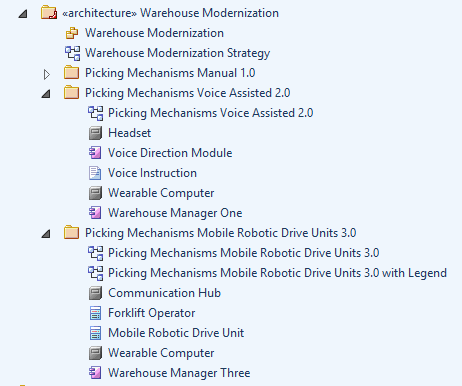Open the Picking Mechanisms Voice Assisted 2.0 diagram
Image resolution: width=462 pixels, height=386 pixels.
click(211, 113)
